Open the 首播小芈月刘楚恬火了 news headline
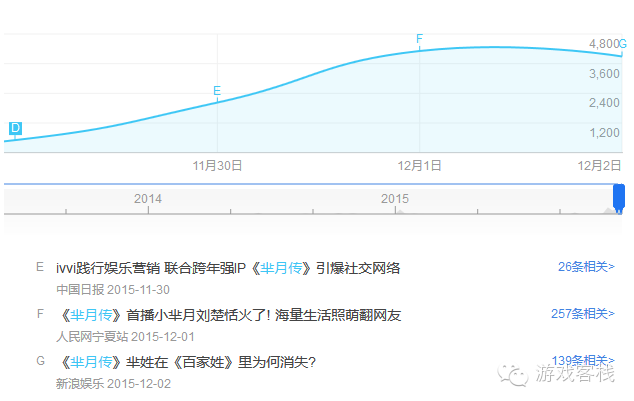The image size is (634, 401). pyautogui.click(x=230, y=315)
